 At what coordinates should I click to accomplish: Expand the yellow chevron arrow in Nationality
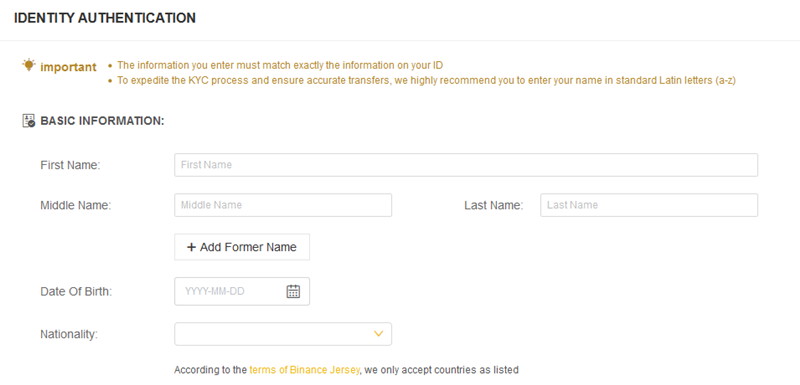[x=378, y=334]
